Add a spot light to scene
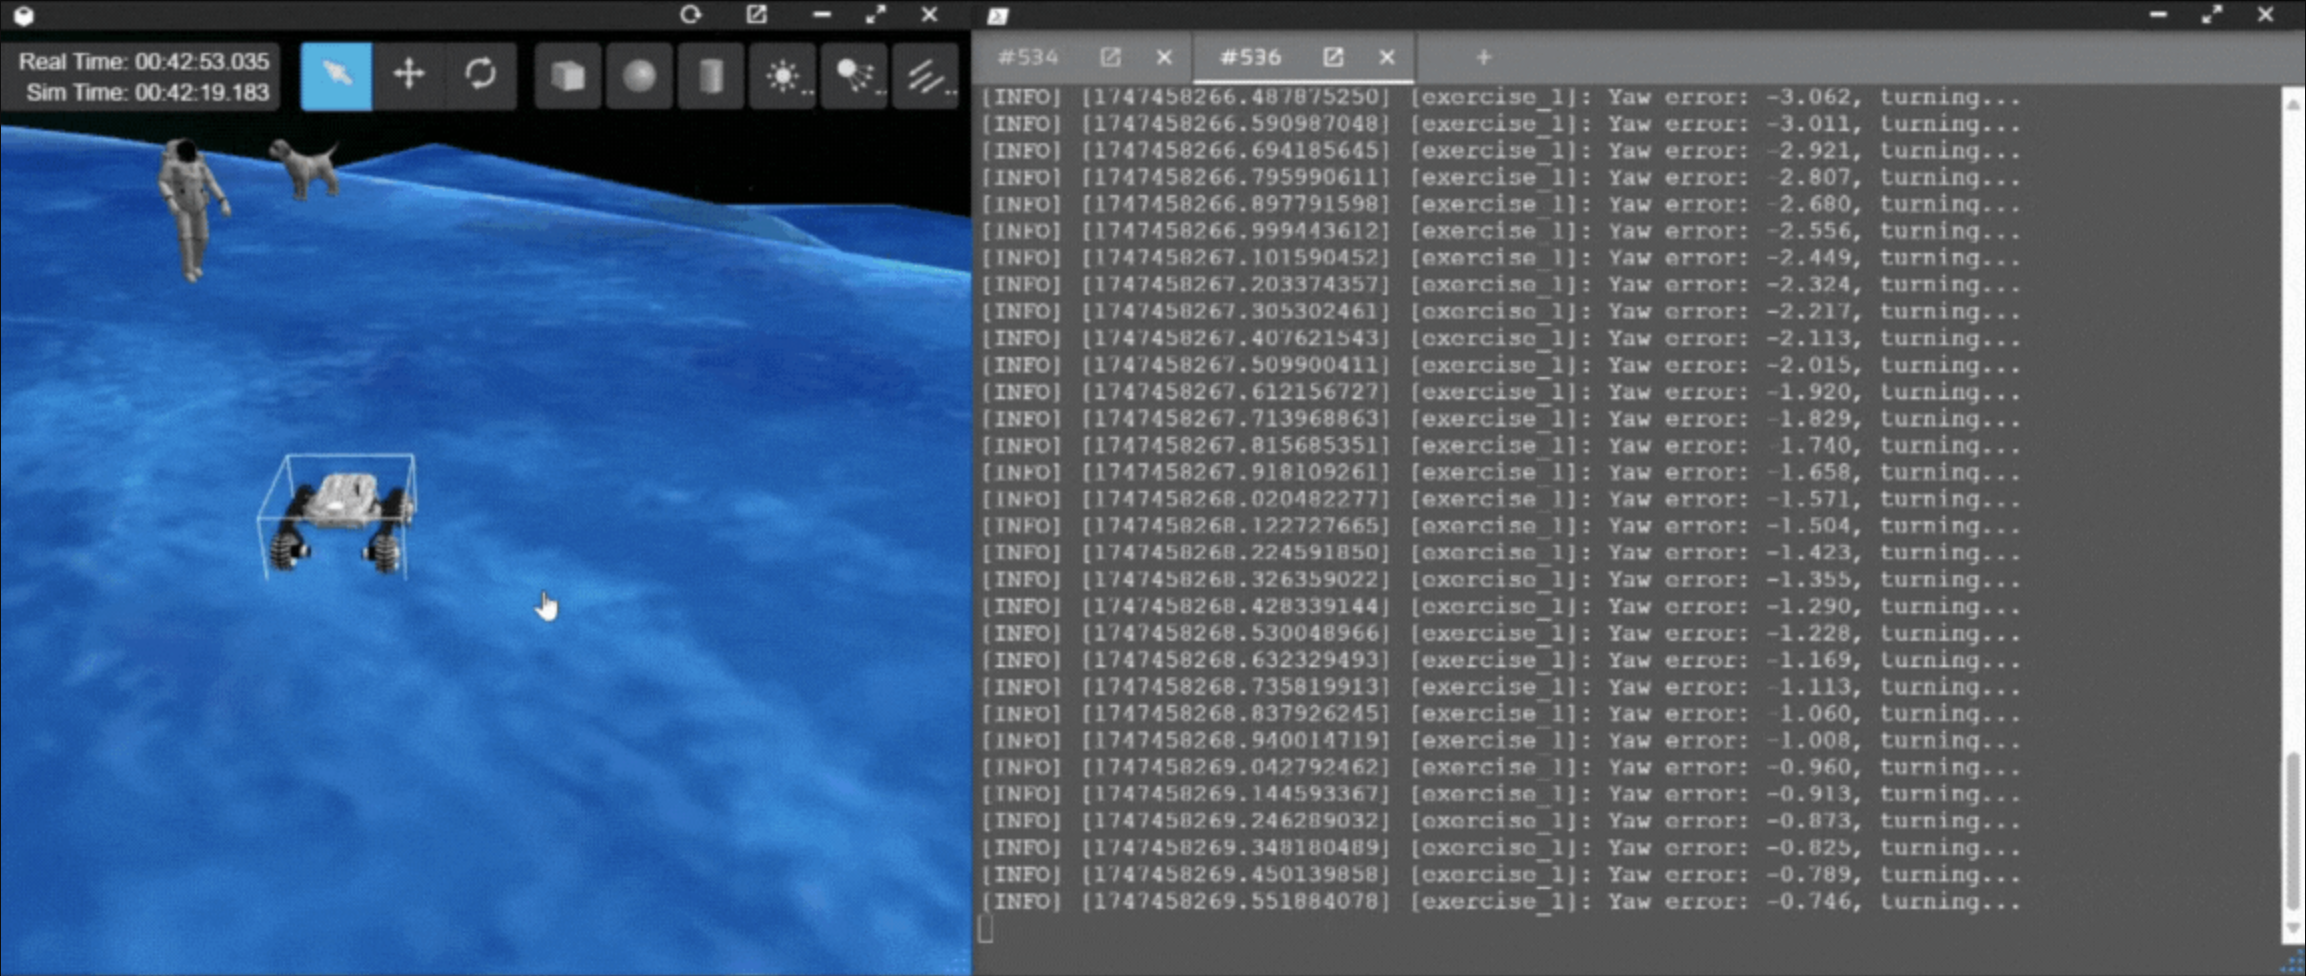Viewport: 2306px width, 976px height. tap(855, 76)
